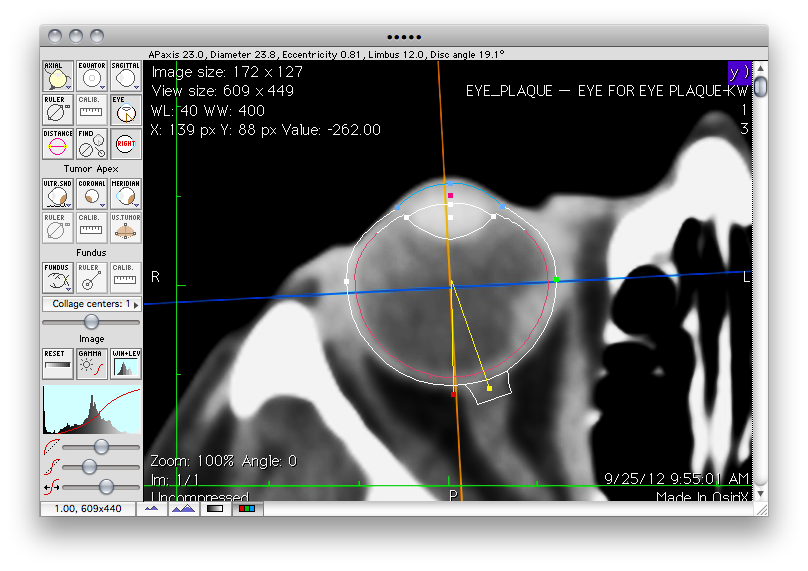The width and height of the screenshot is (808, 571).
Task: Click the Find tool icon
Action: (x=92, y=144)
